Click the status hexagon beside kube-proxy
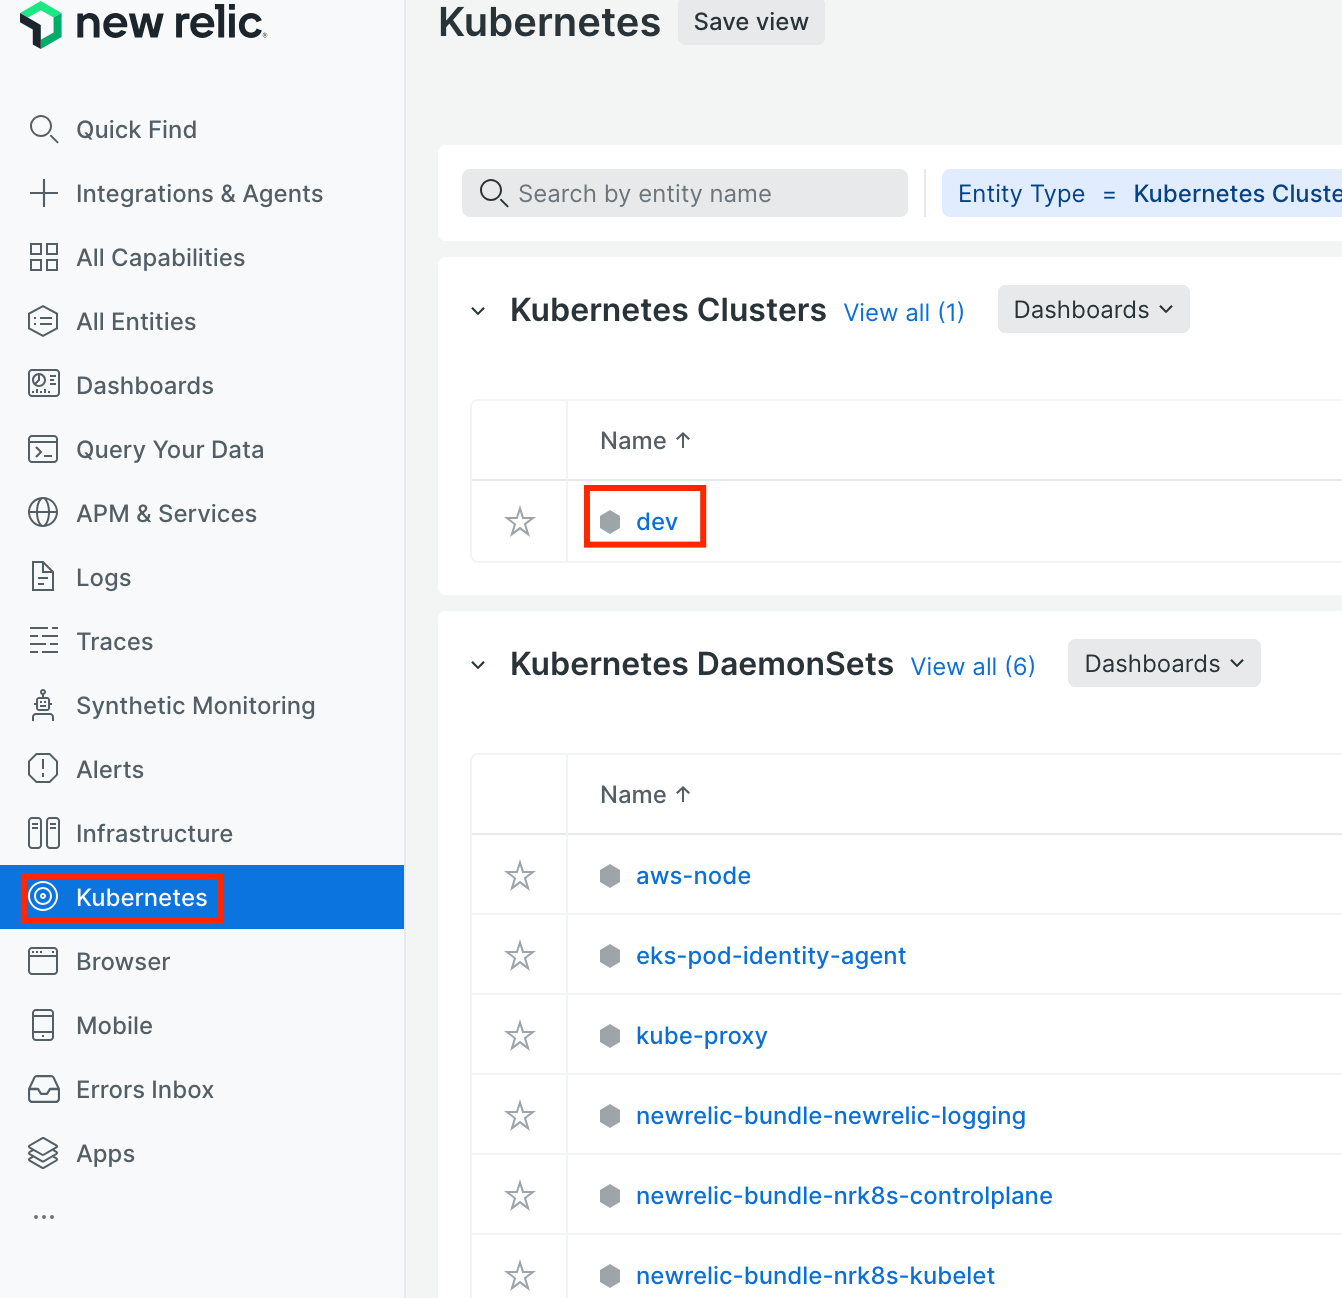 tap(610, 1036)
